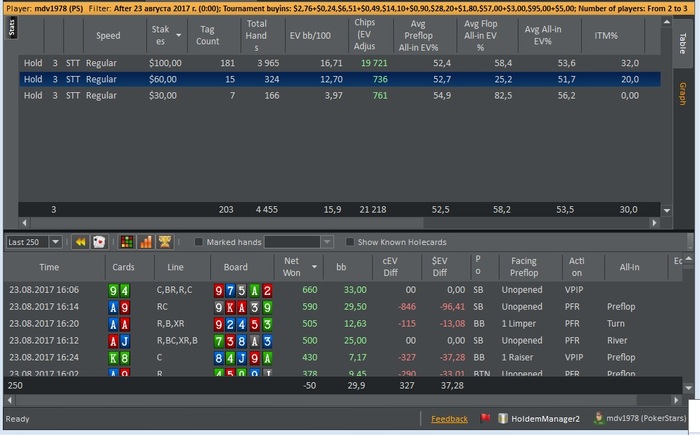Click the 19 721 chips EV value
700x435 pixels.
374,63
